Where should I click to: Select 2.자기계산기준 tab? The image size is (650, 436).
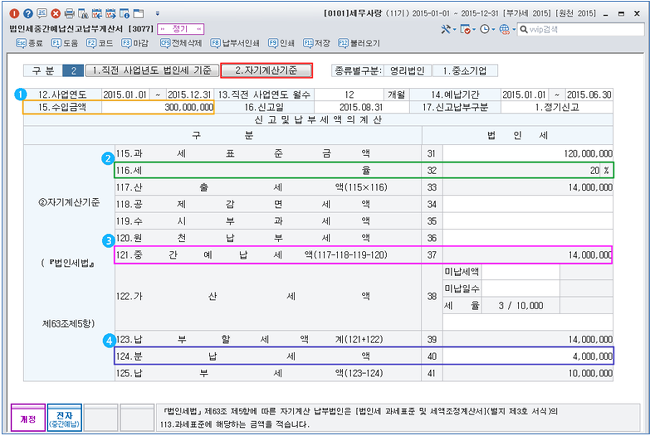pyautogui.click(x=266, y=70)
